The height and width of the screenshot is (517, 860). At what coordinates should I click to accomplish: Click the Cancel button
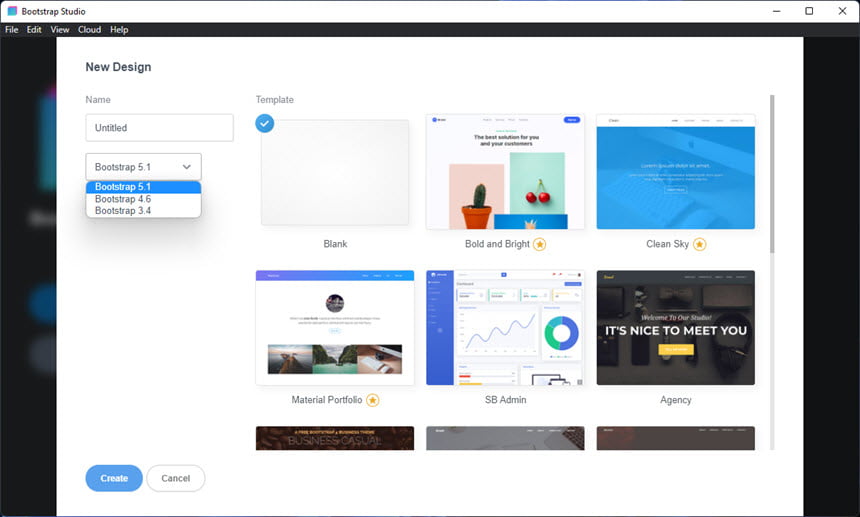[176, 478]
